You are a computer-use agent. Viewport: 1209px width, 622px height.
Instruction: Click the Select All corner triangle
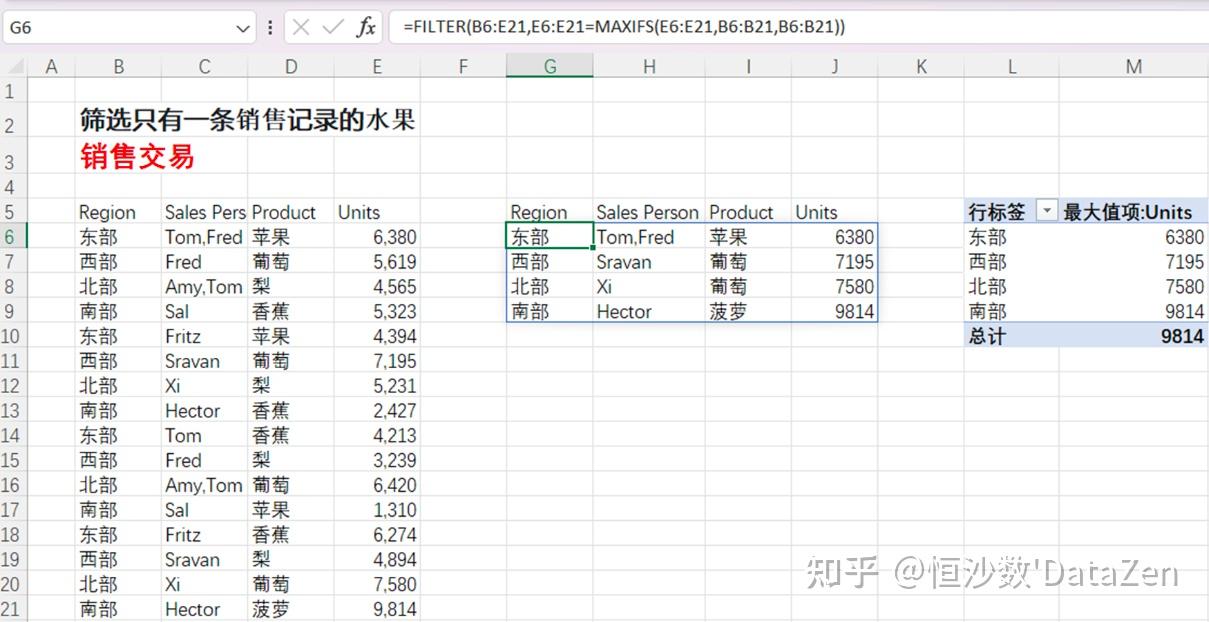(14, 67)
